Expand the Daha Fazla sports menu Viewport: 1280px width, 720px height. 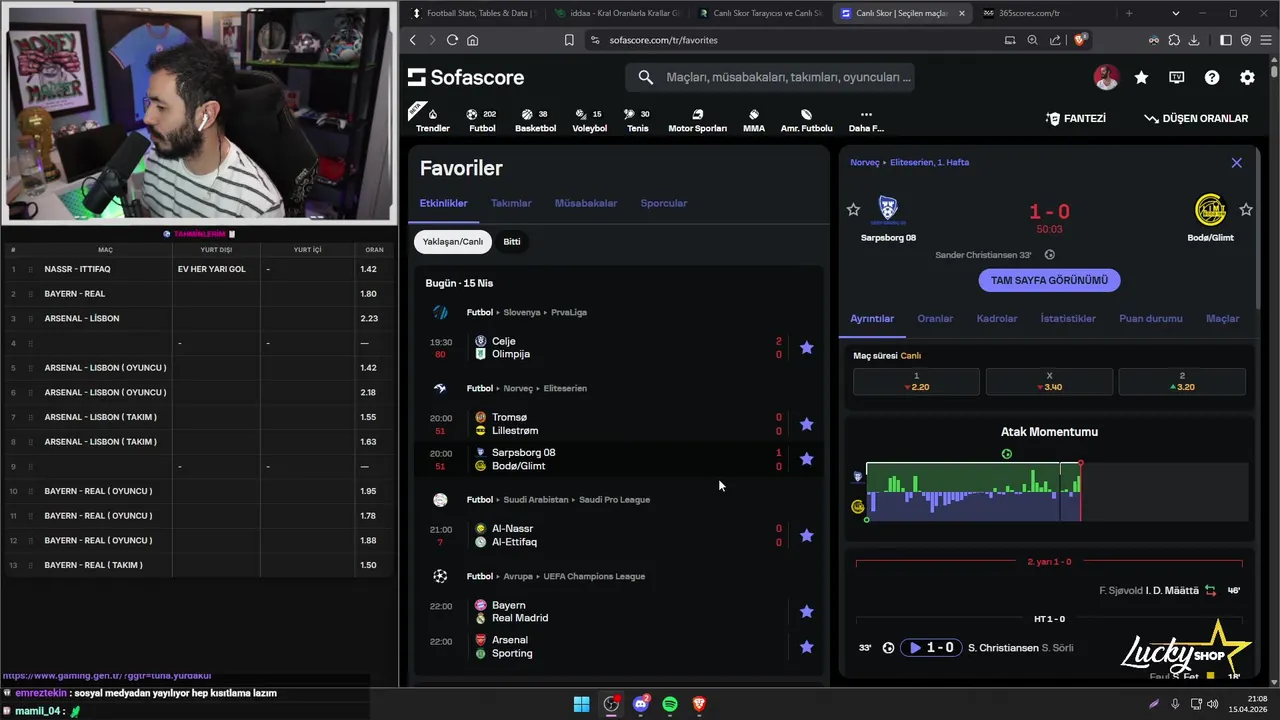866,119
